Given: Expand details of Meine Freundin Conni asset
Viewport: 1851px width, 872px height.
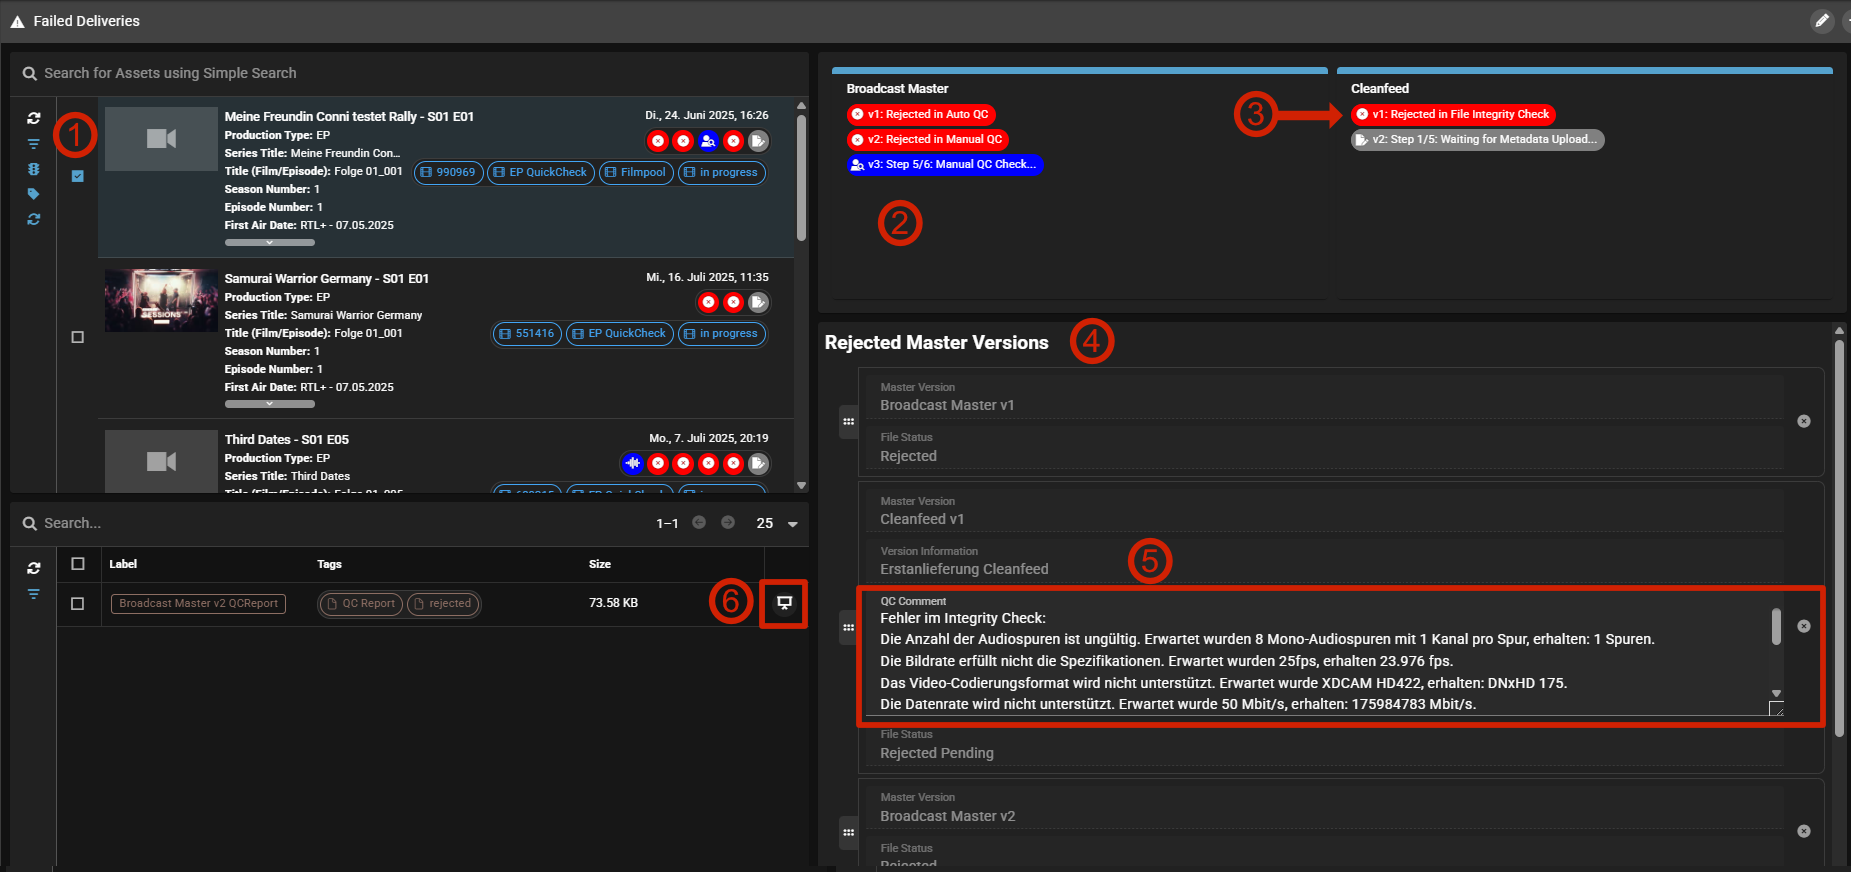Looking at the screenshot, I should tap(269, 242).
